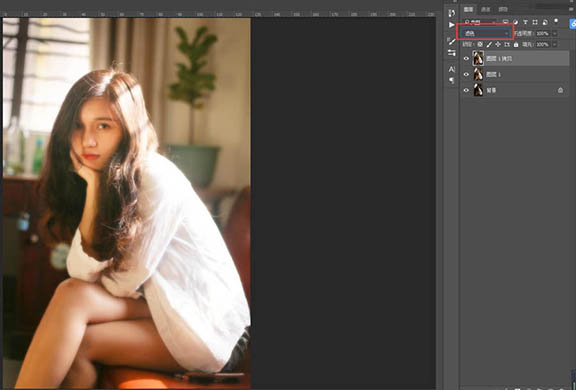The image size is (576, 390).
Task: Click the lock all padlock button
Action: click(x=516, y=44)
